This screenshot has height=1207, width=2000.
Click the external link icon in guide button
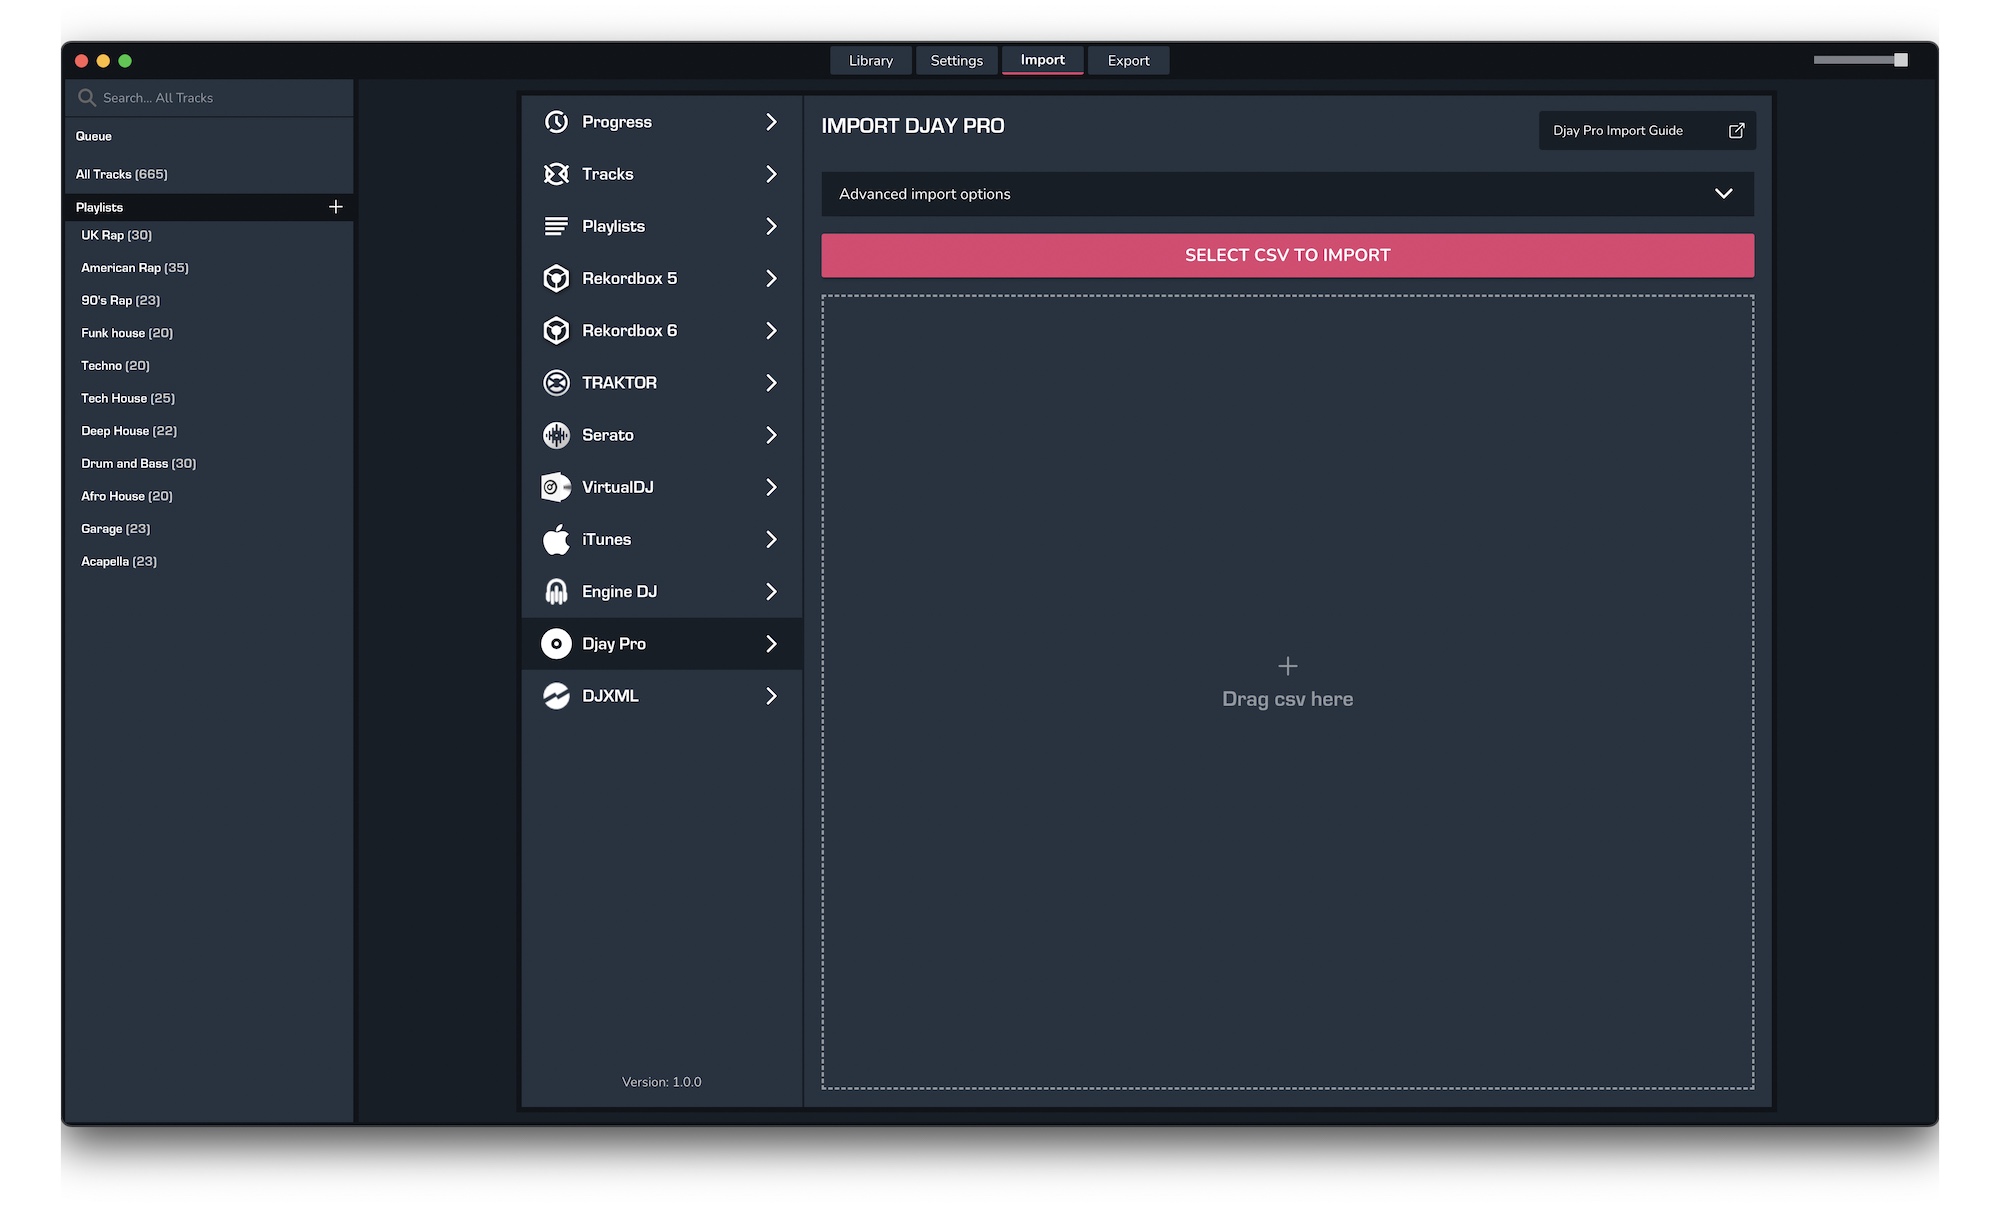click(1737, 131)
